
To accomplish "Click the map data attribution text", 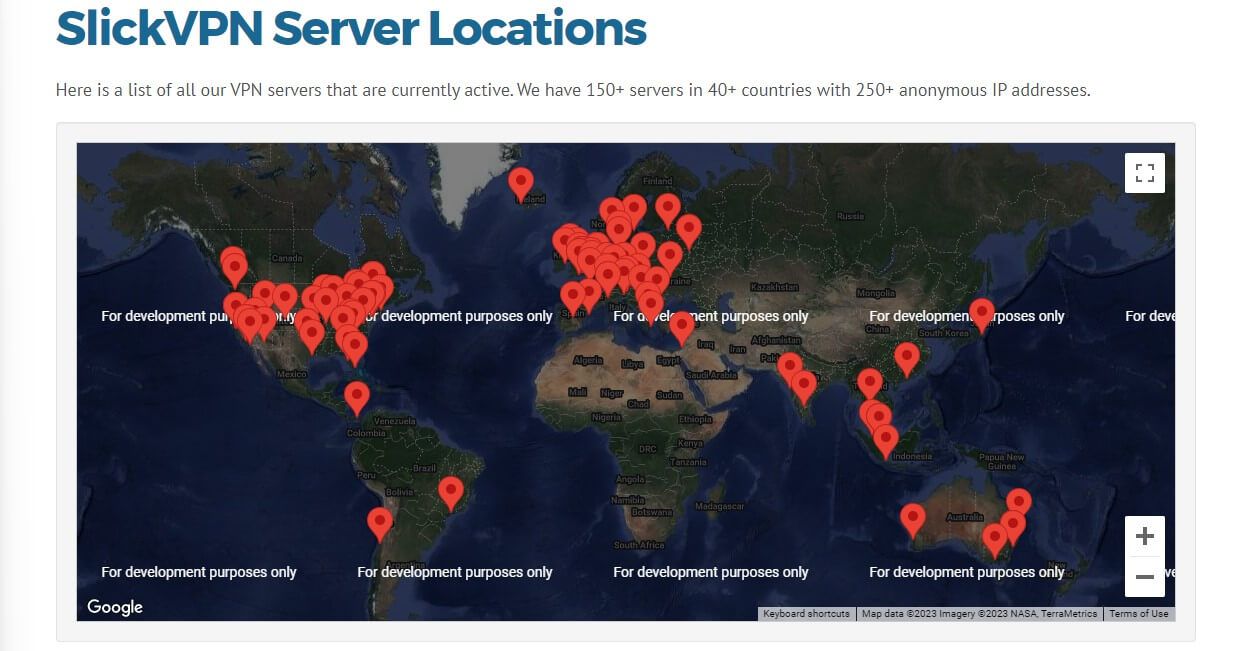I will point(979,614).
